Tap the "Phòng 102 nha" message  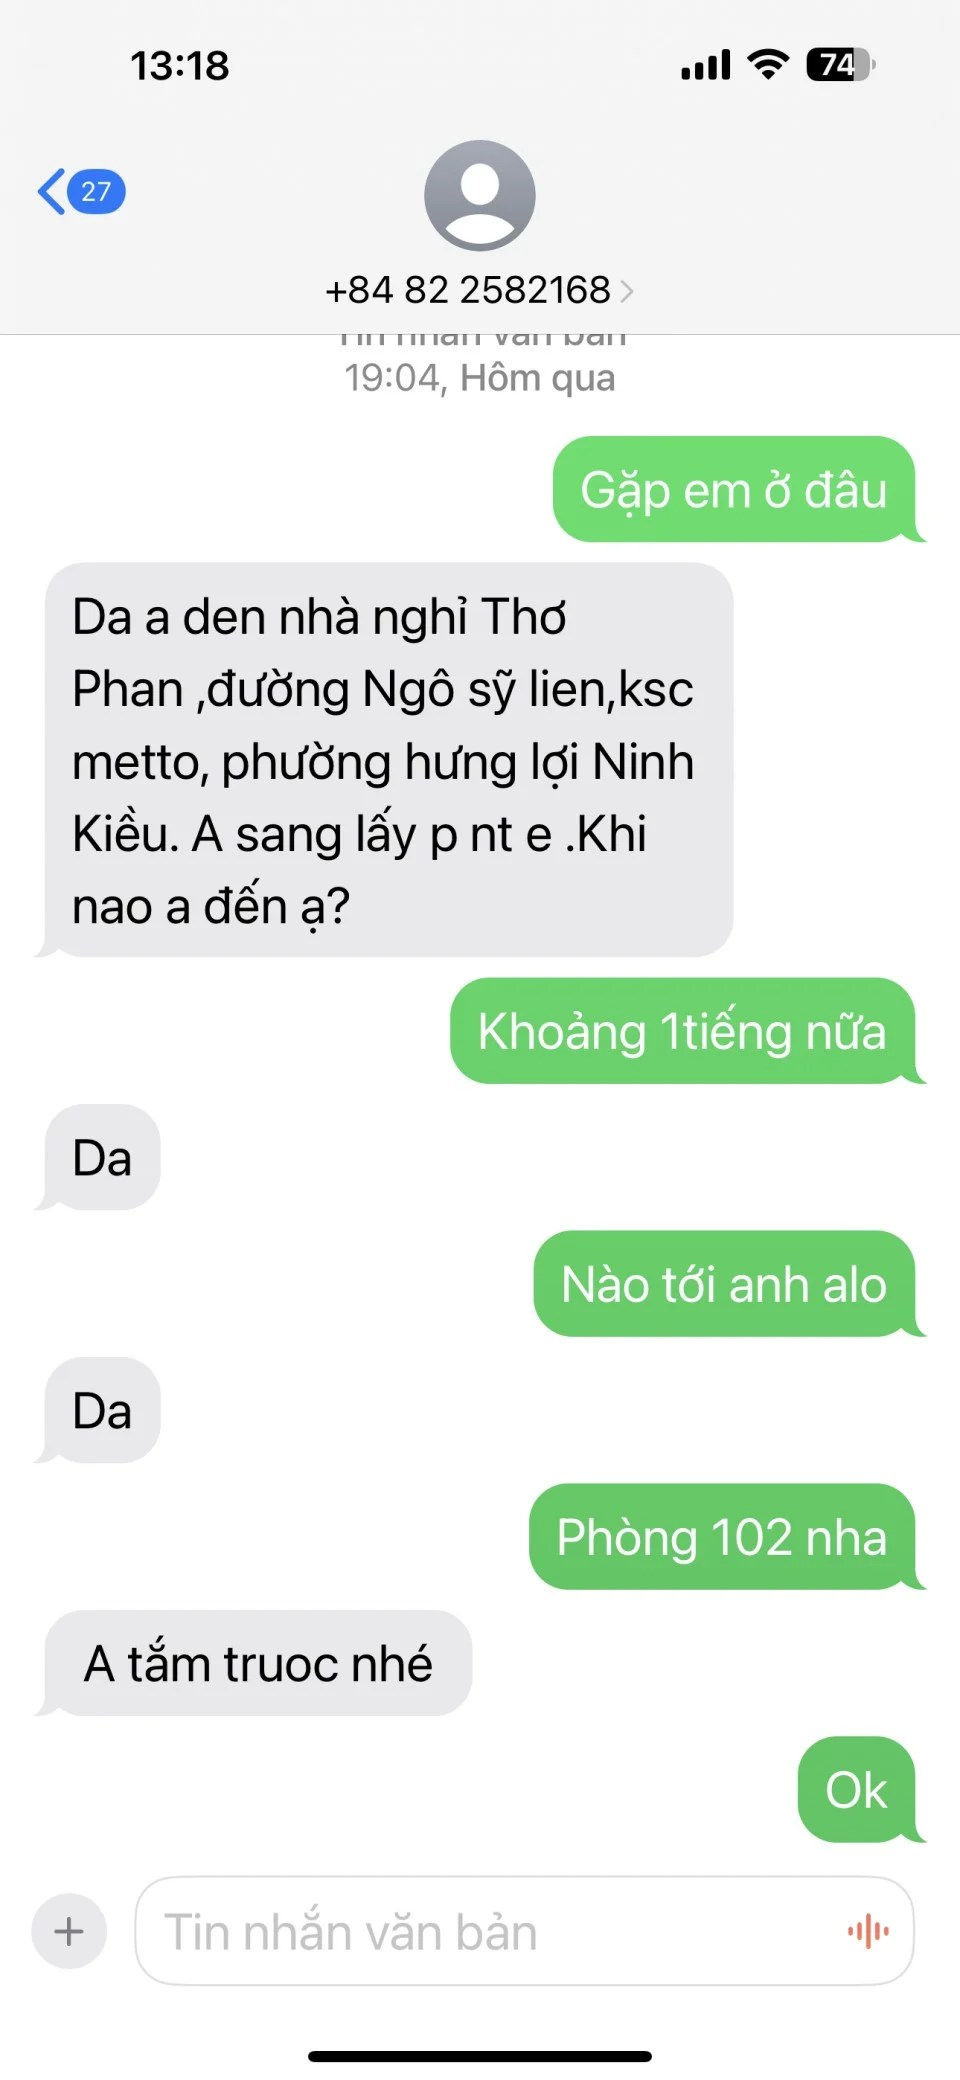pyautogui.click(x=722, y=1537)
